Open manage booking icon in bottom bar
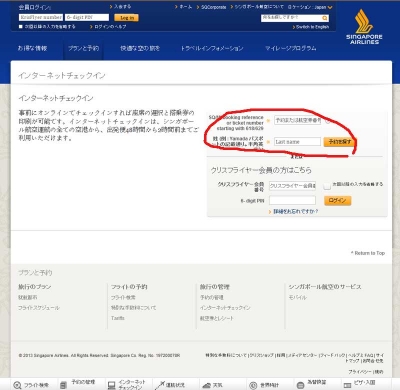The height and width of the screenshot is (390, 400). tap(63, 385)
